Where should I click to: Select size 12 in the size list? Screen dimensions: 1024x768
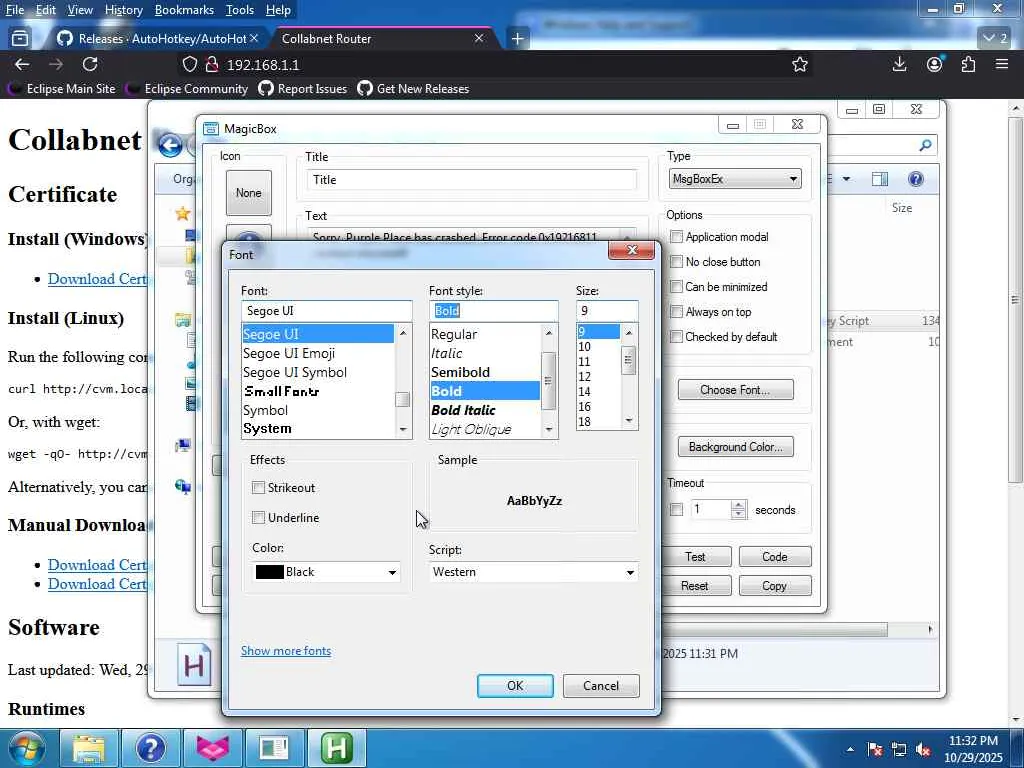598,377
